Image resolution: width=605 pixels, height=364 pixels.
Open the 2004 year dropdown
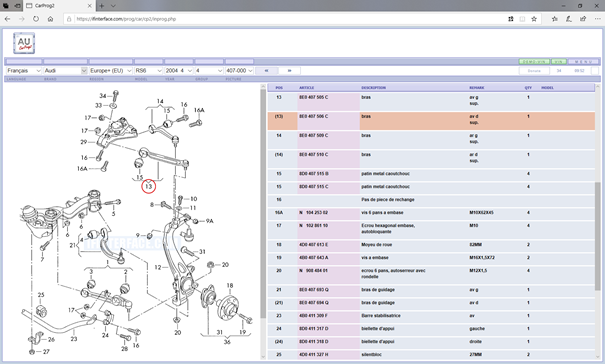[x=179, y=71]
